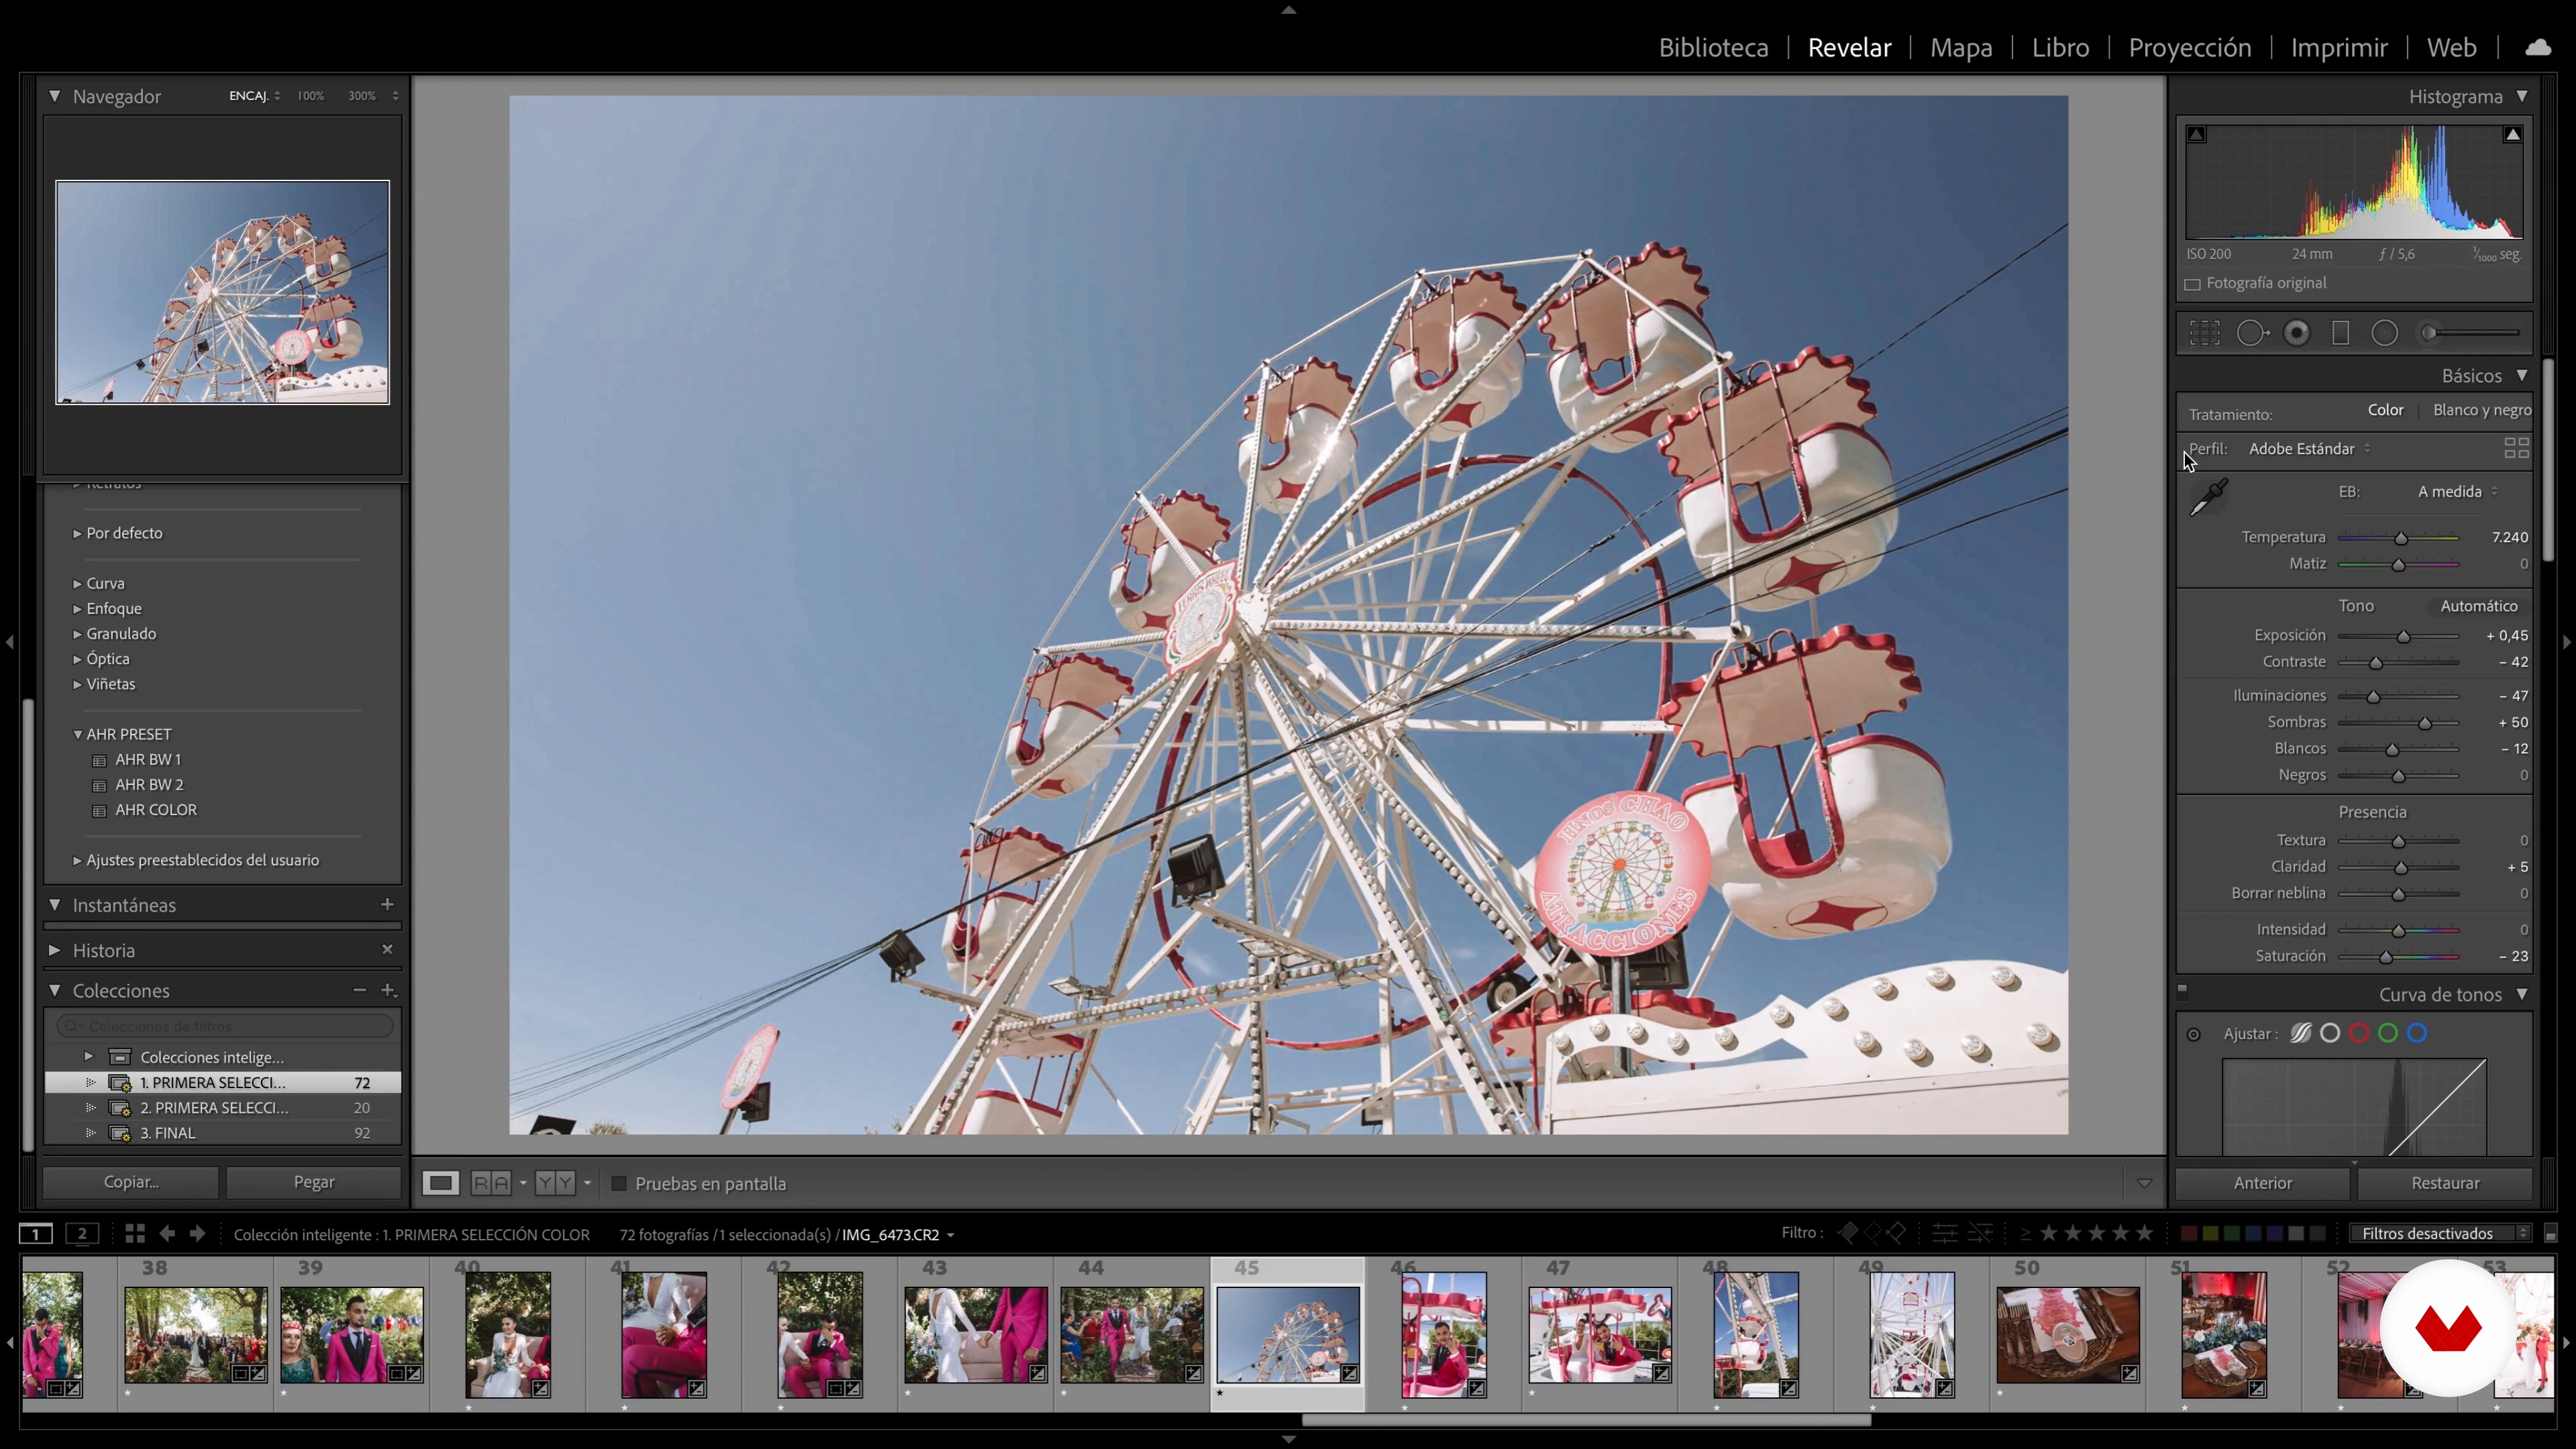Collapse the Navegador panel
2576x1449 pixels.
tap(54, 96)
